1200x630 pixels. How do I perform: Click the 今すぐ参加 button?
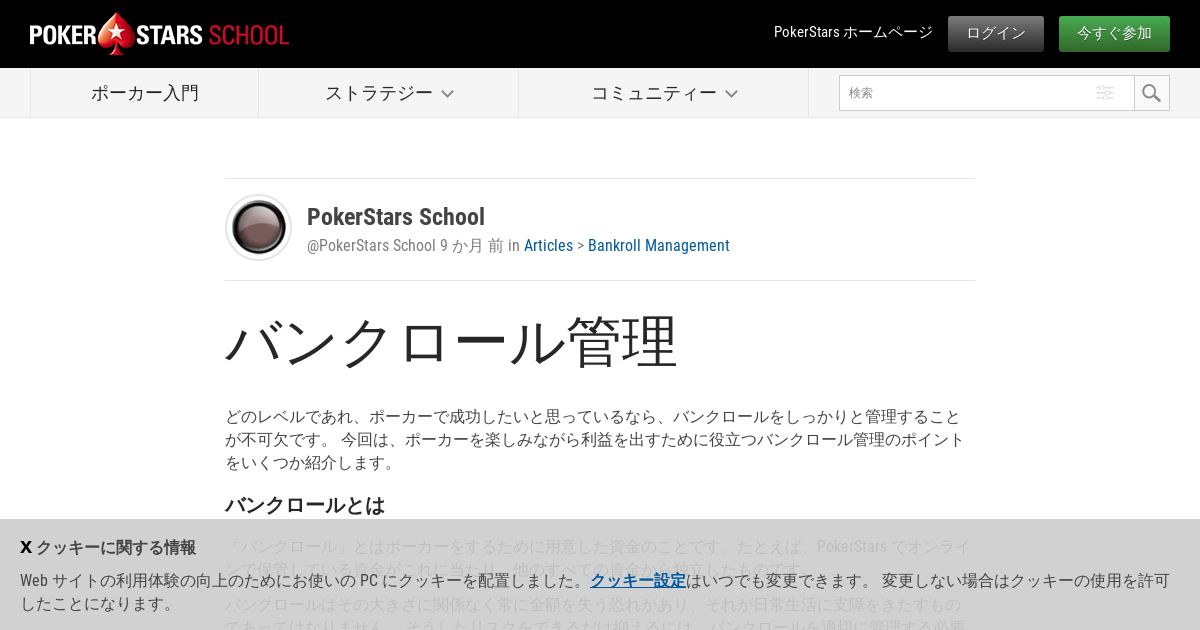(1114, 34)
